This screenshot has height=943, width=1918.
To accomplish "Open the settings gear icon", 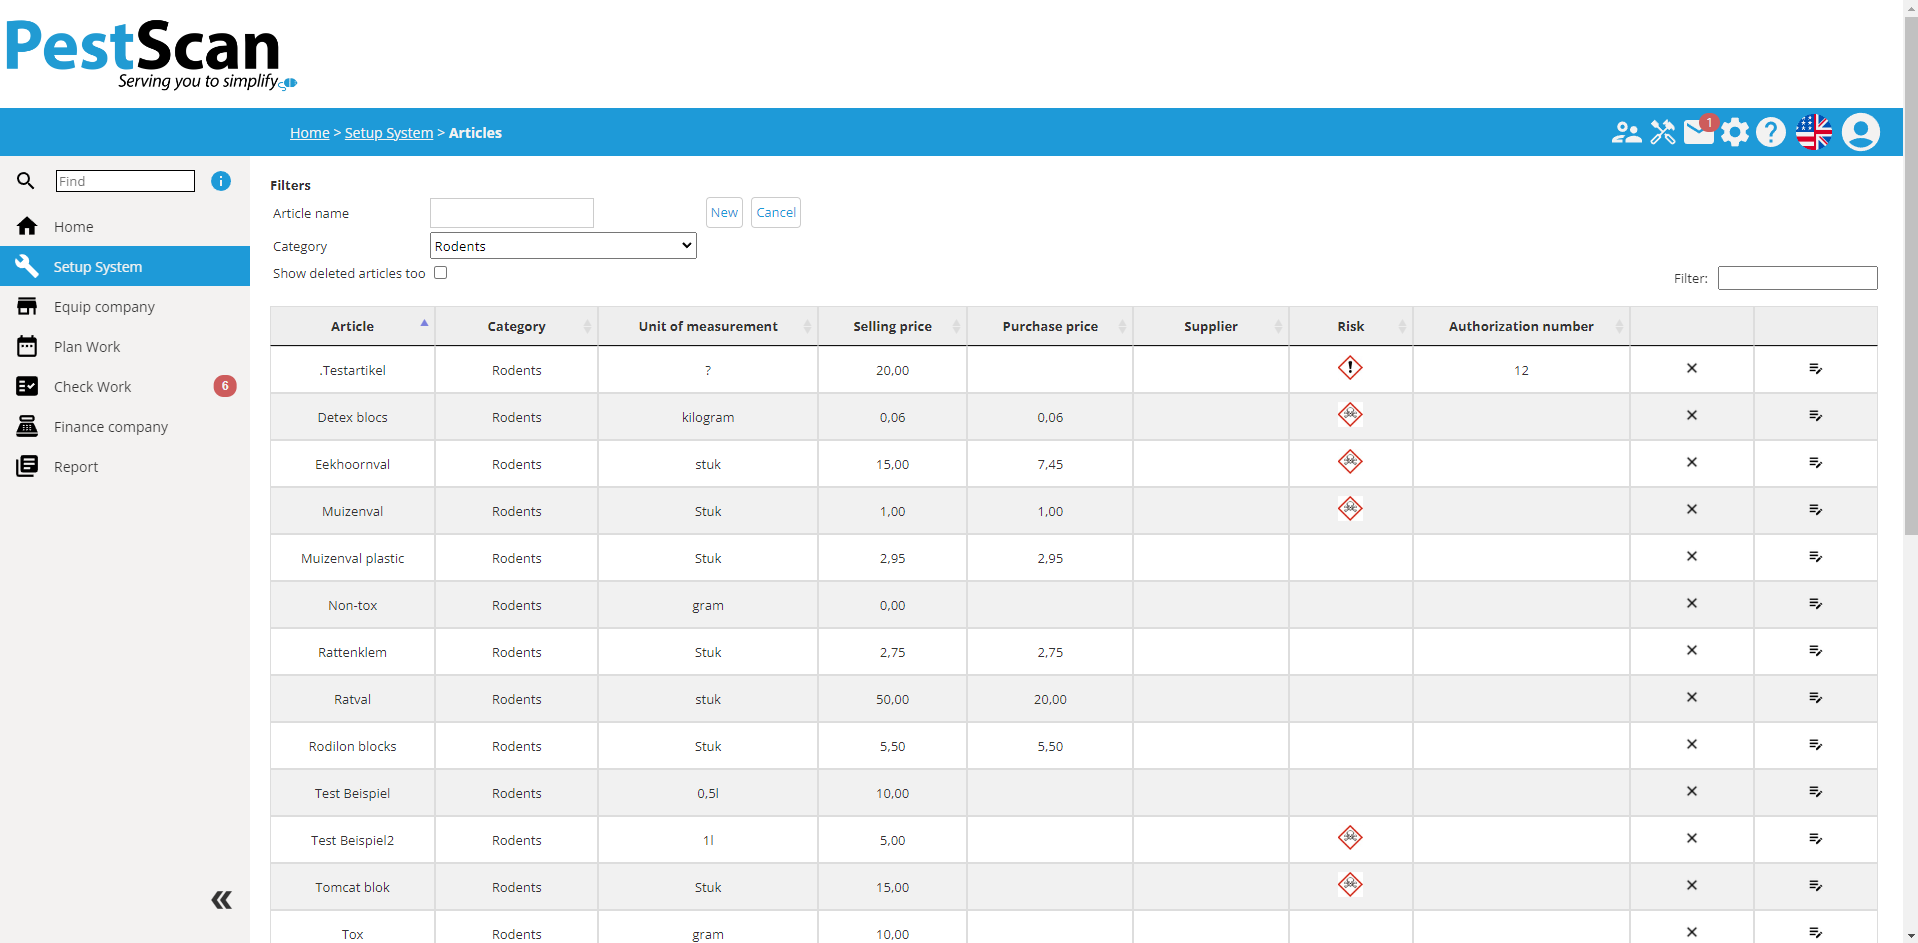I will pos(1735,132).
